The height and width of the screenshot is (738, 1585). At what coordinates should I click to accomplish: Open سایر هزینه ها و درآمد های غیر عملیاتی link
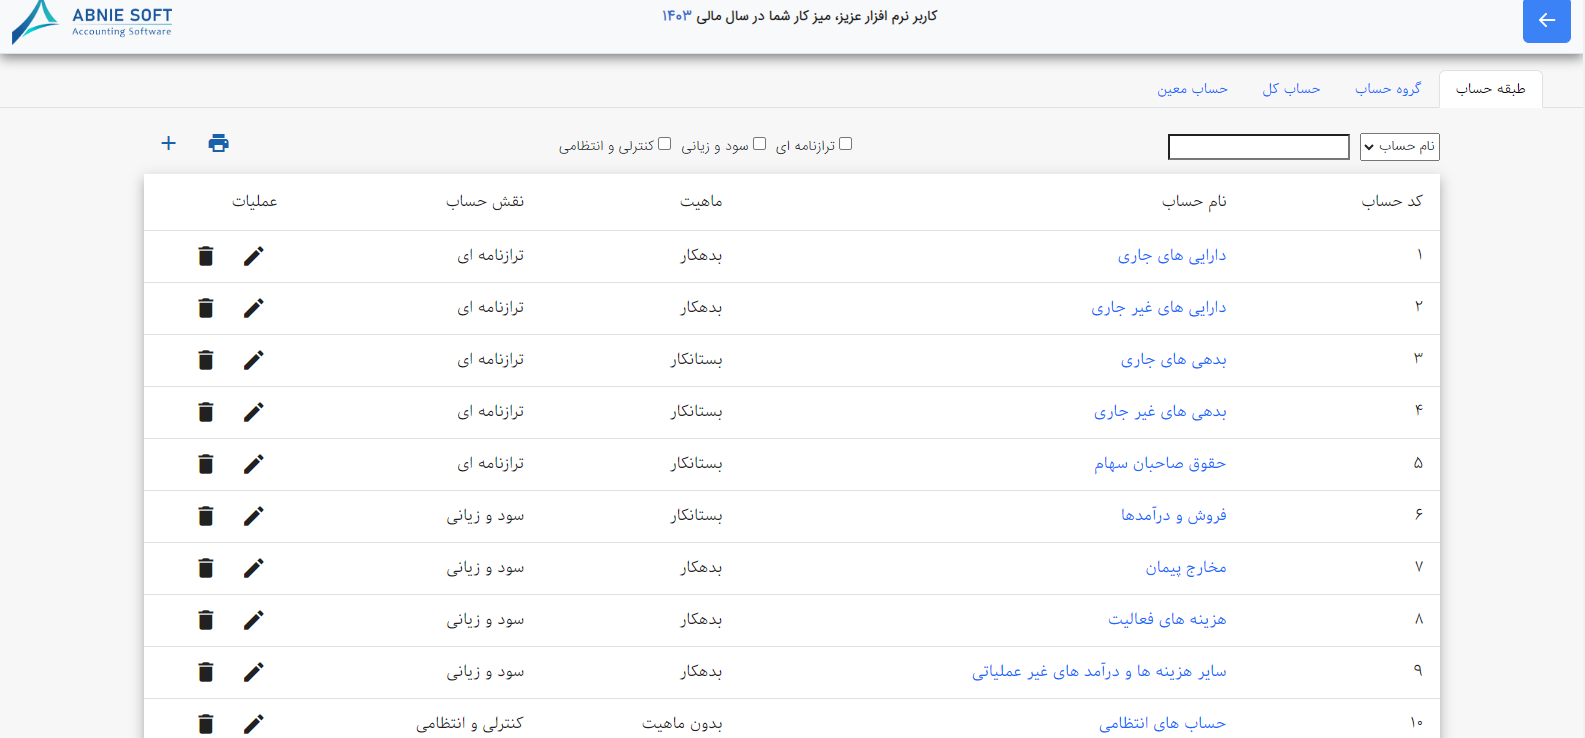click(1099, 672)
